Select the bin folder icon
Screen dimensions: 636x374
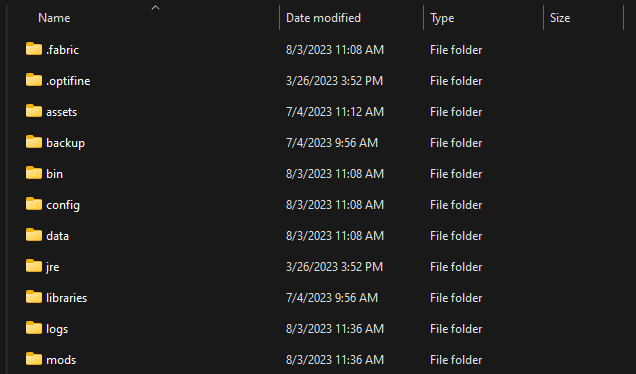(x=34, y=173)
